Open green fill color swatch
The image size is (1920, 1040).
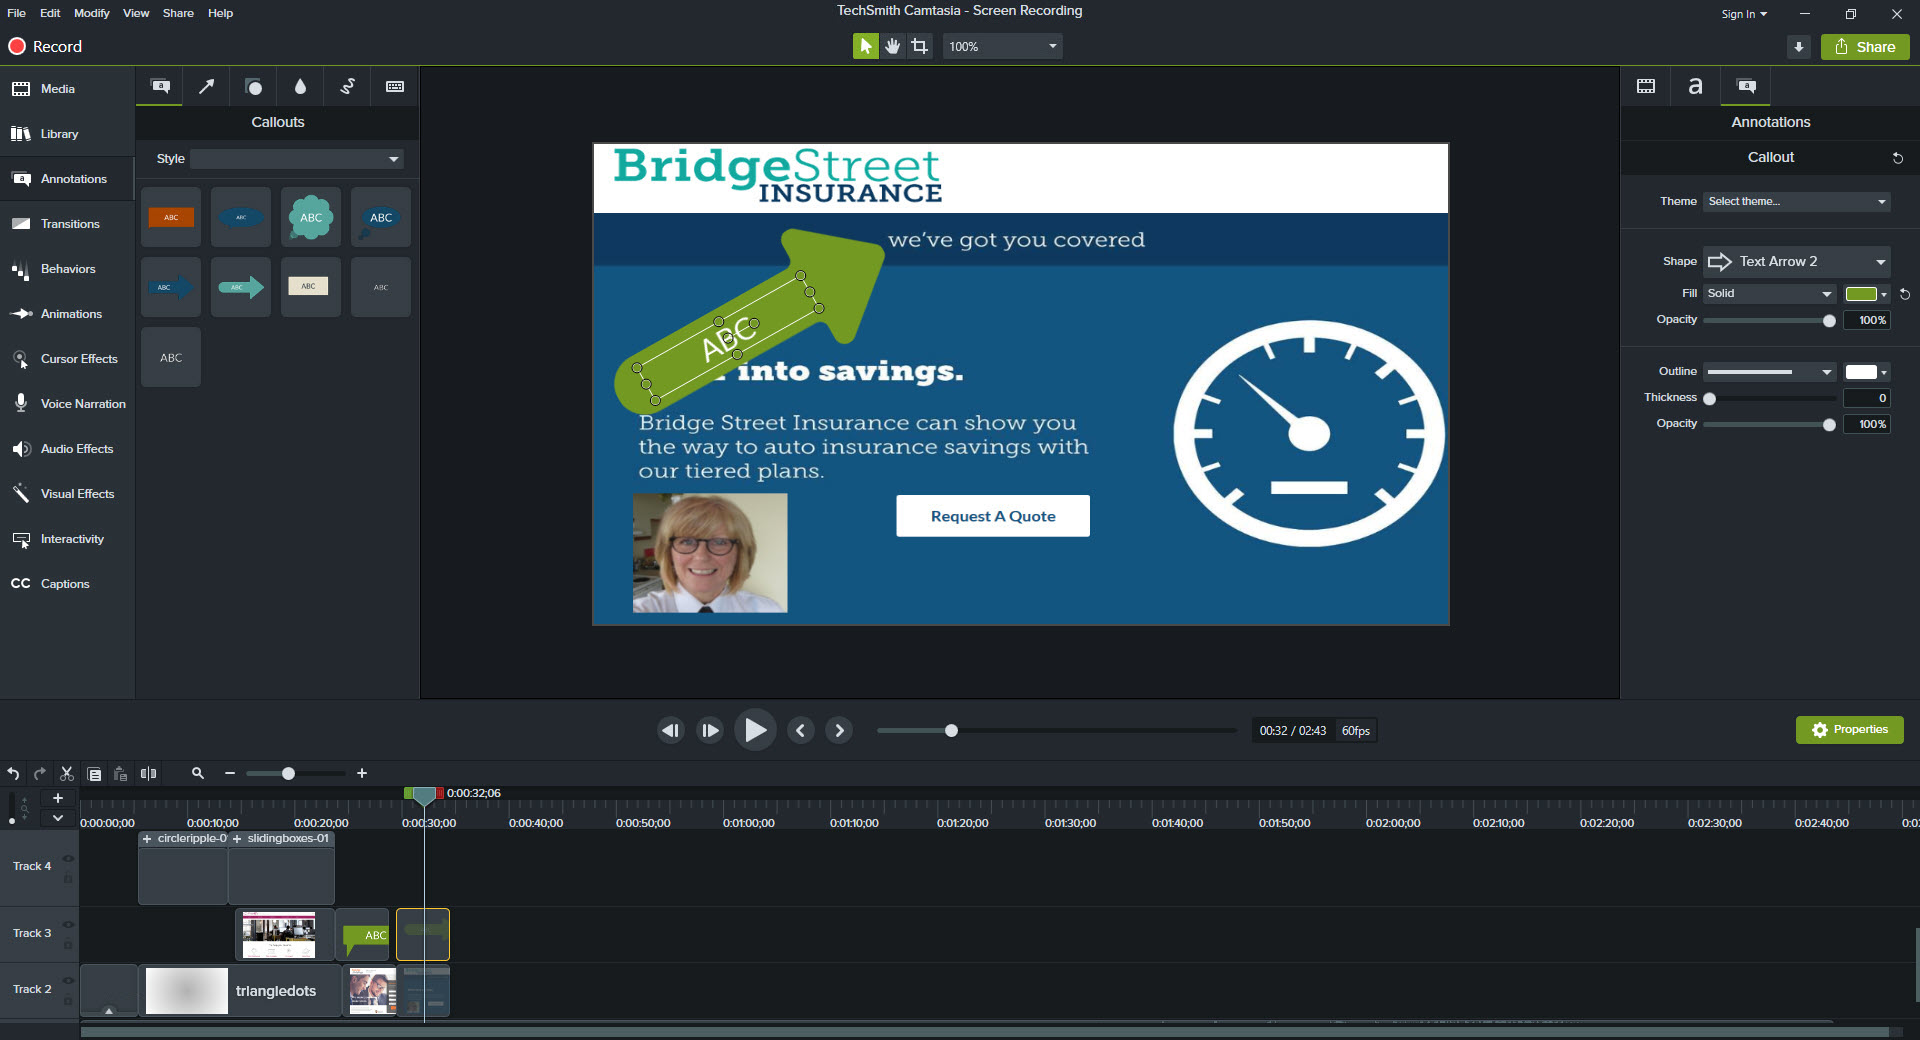point(1866,294)
